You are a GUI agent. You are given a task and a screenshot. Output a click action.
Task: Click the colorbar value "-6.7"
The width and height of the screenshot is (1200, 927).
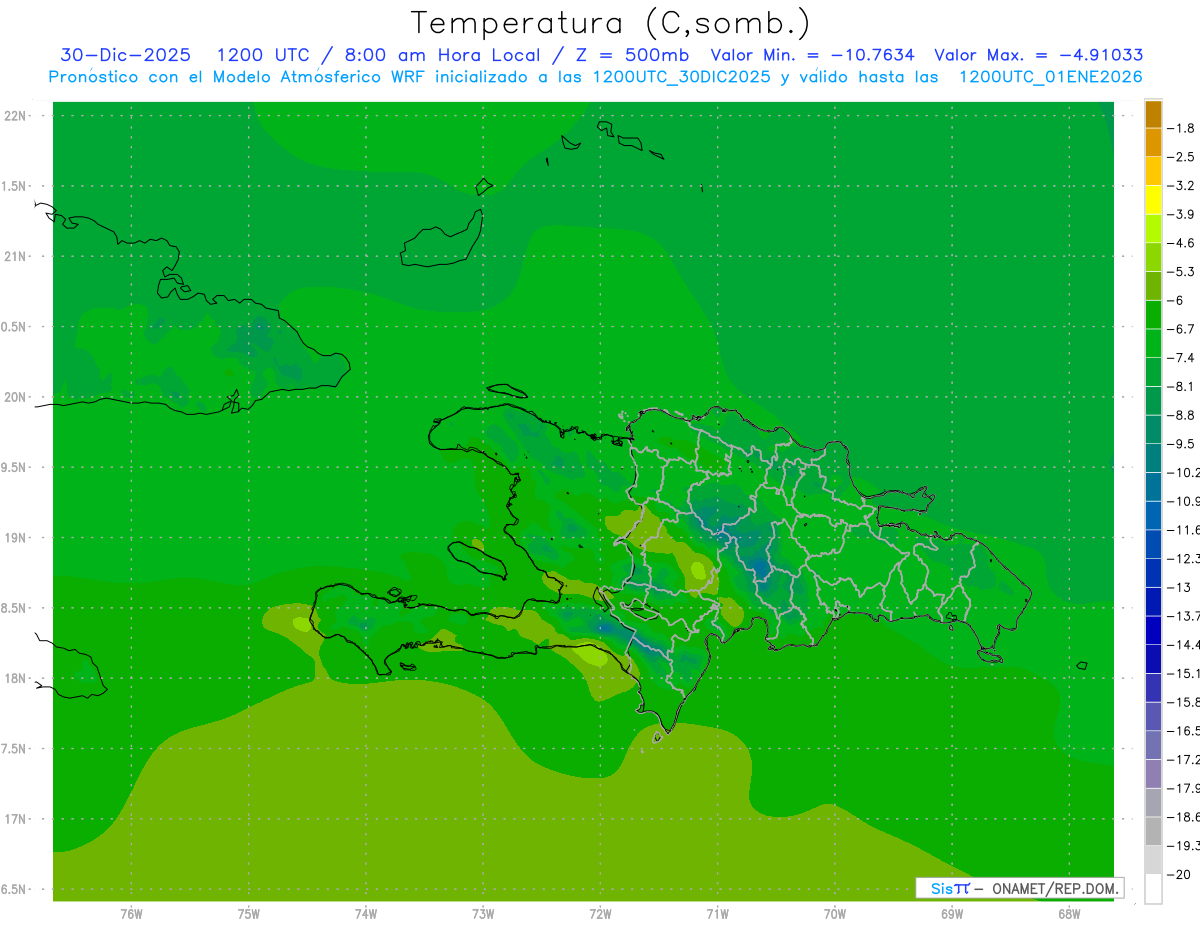[x=1182, y=329]
